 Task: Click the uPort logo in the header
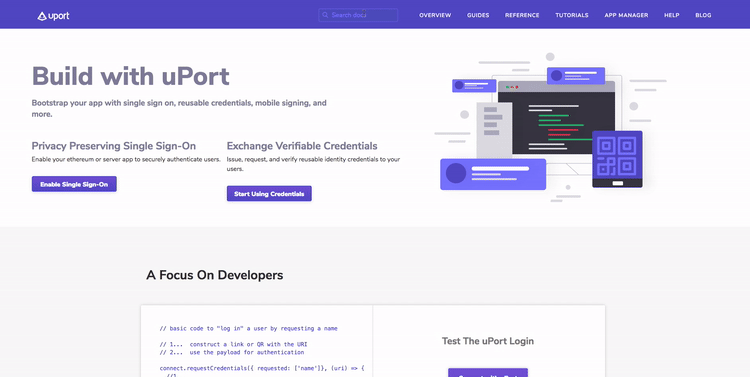tap(53, 16)
